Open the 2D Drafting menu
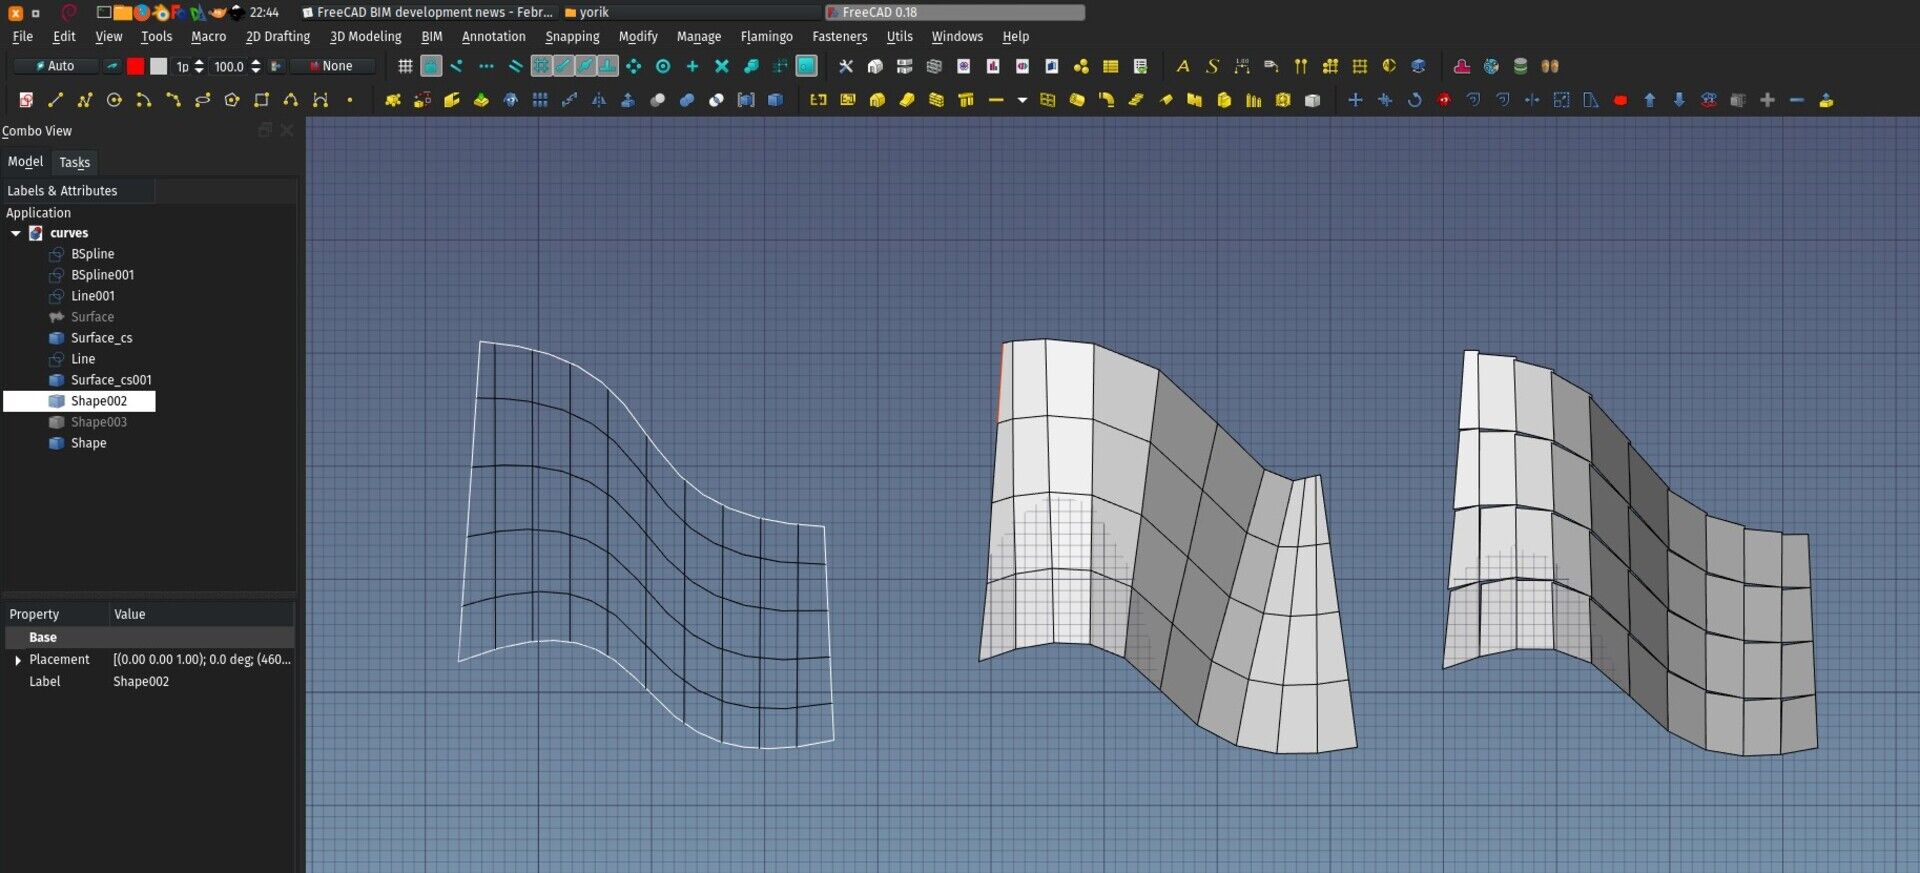 pyautogui.click(x=278, y=36)
